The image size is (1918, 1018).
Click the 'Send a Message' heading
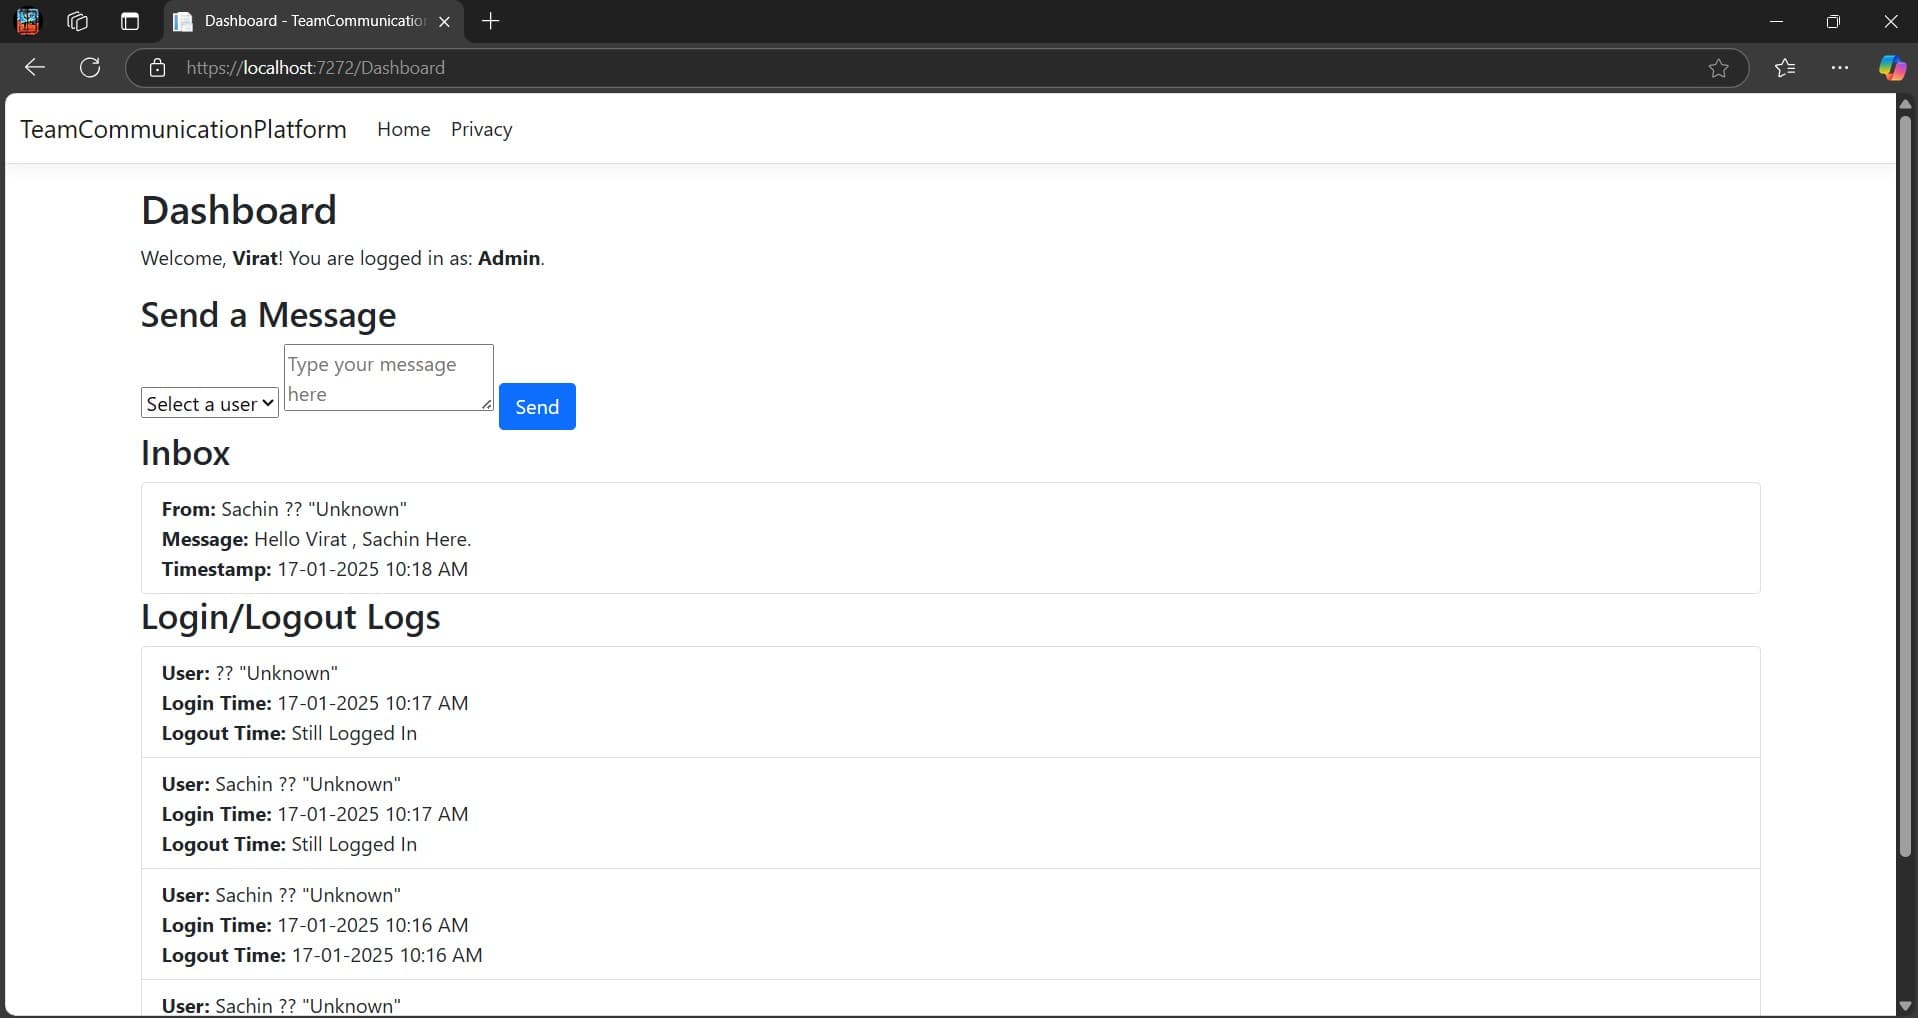point(269,315)
